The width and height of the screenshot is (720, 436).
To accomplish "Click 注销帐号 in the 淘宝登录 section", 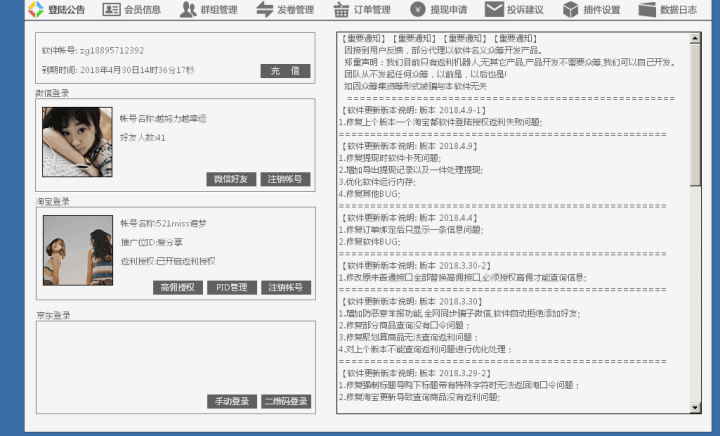I will [286, 287].
